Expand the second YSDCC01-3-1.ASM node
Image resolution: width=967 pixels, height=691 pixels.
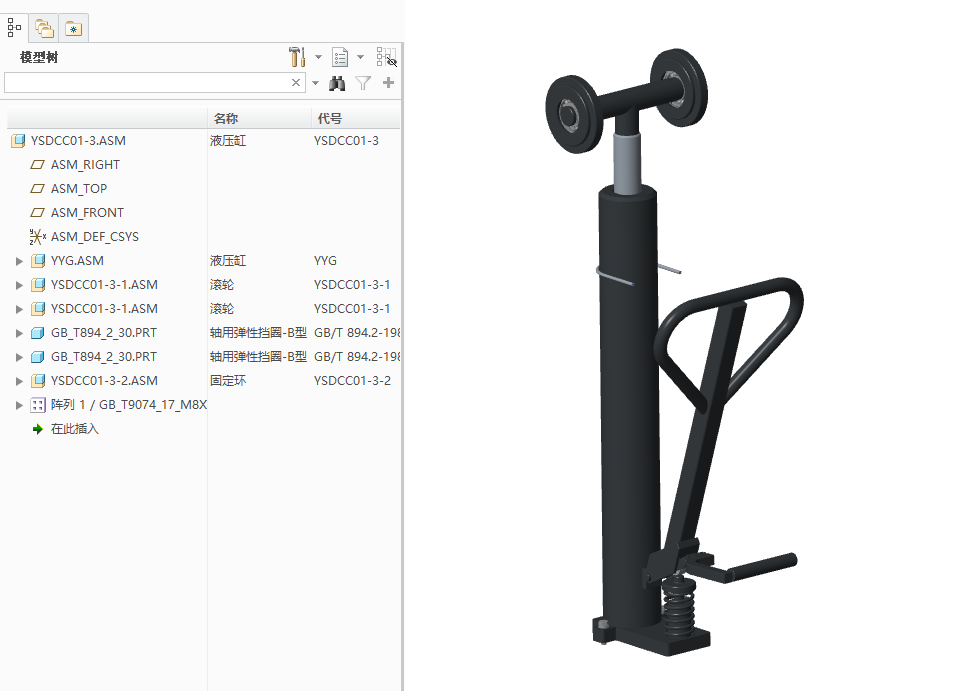(x=19, y=309)
